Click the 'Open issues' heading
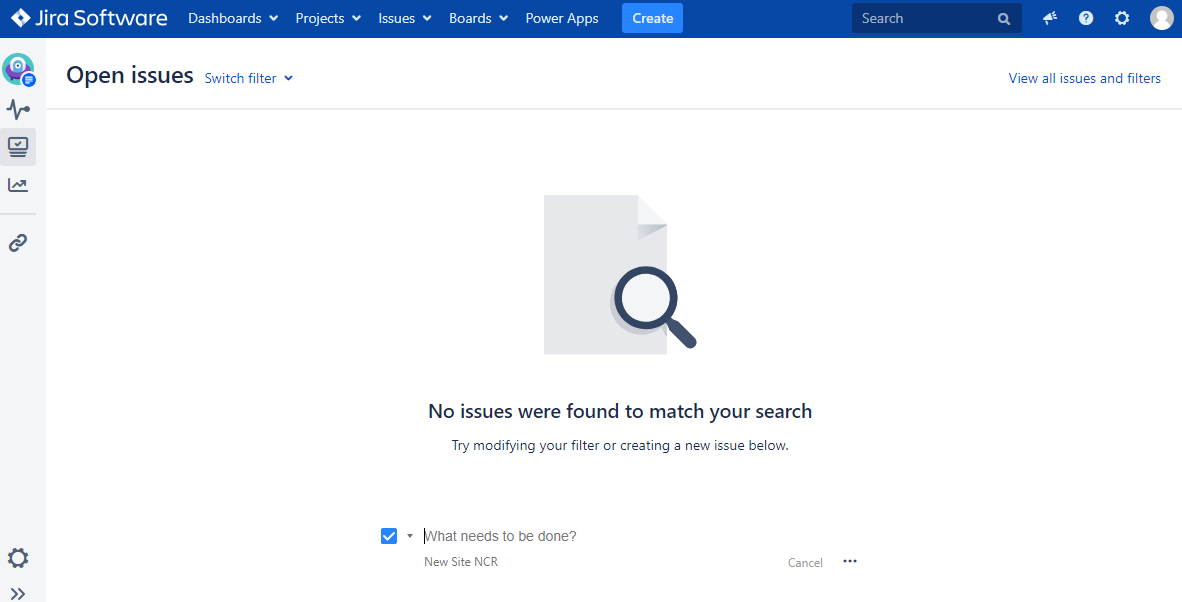The width and height of the screenshot is (1182, 602). point(130,75)
